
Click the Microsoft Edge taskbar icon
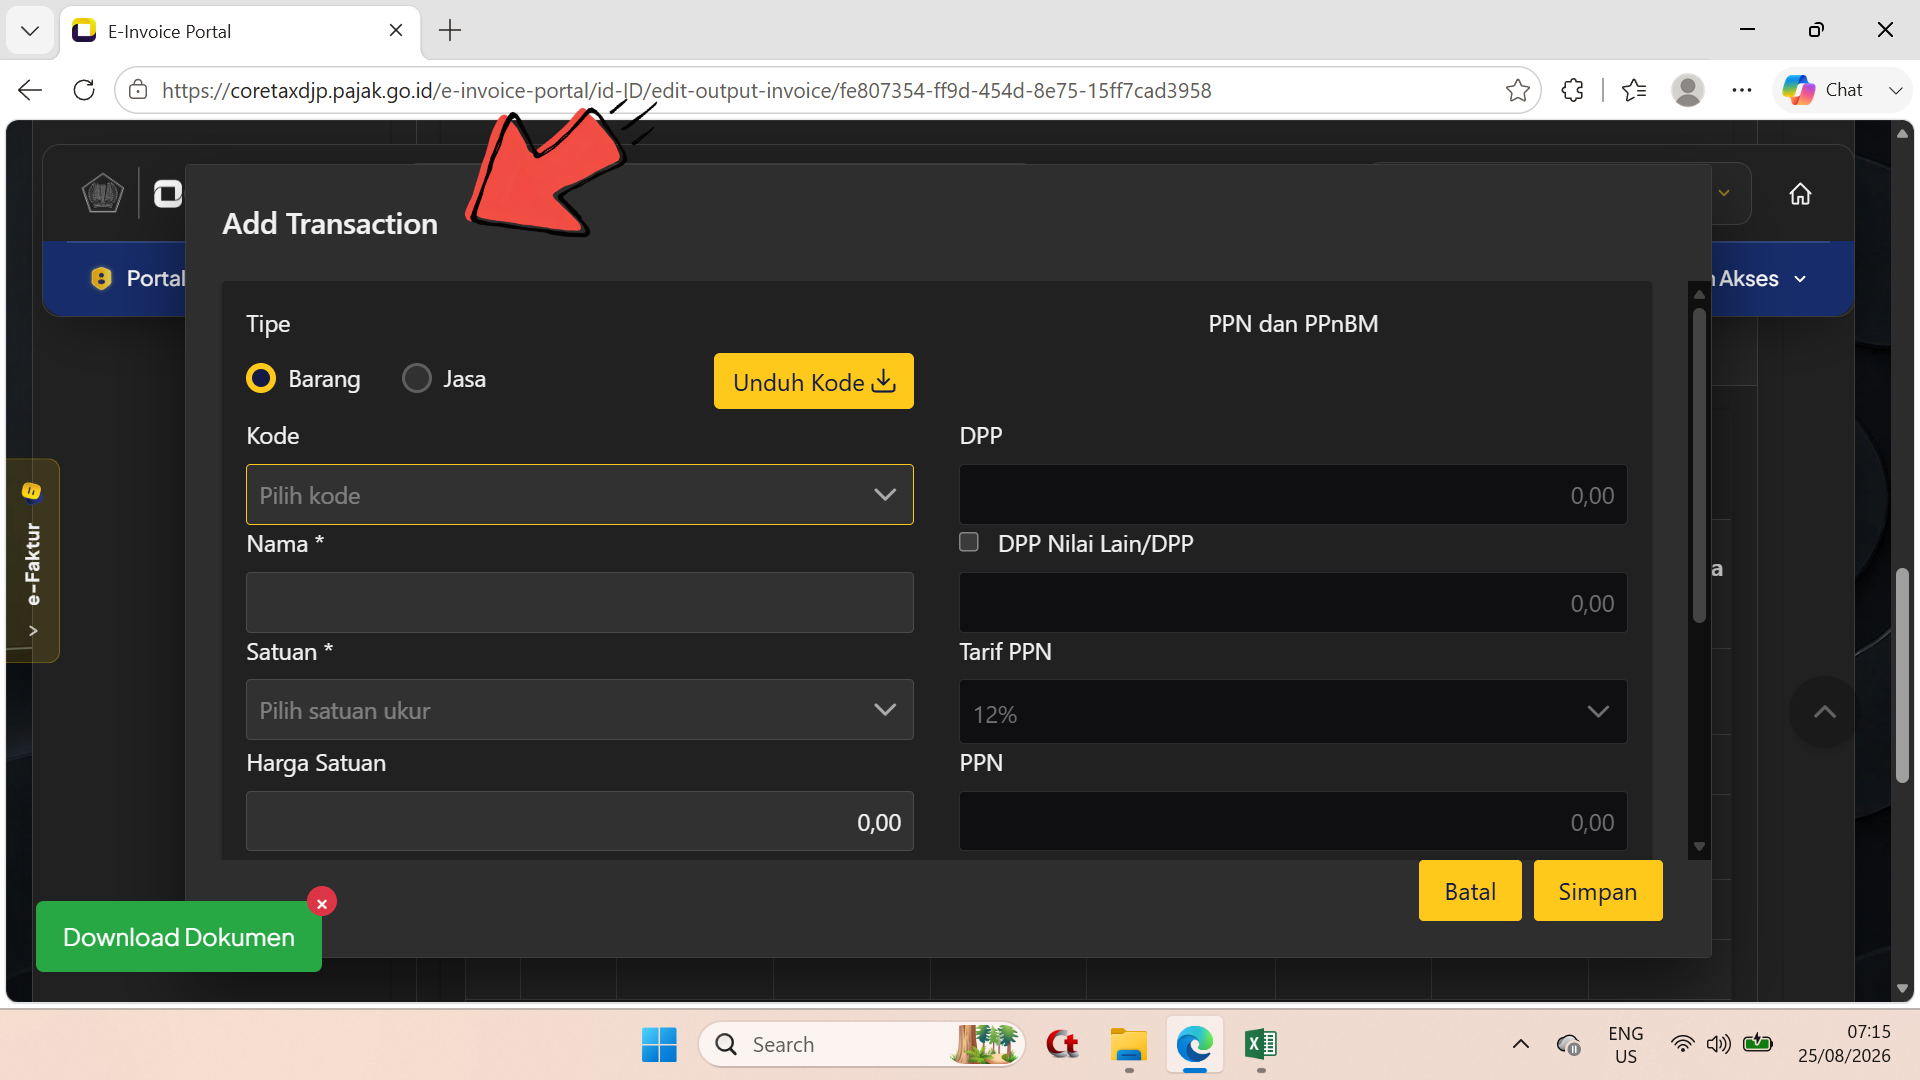coord(1194,1044)
